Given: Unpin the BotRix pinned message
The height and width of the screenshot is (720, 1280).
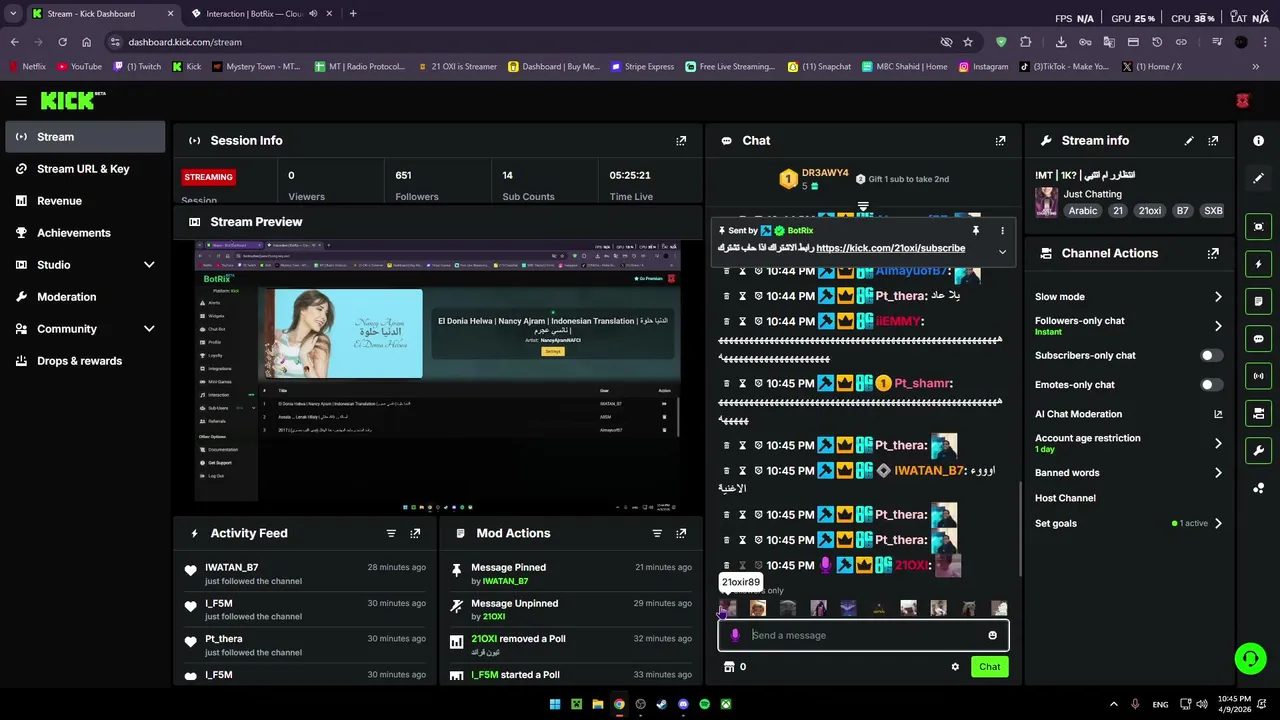Looking at the screenshot, I should (976, 231).
